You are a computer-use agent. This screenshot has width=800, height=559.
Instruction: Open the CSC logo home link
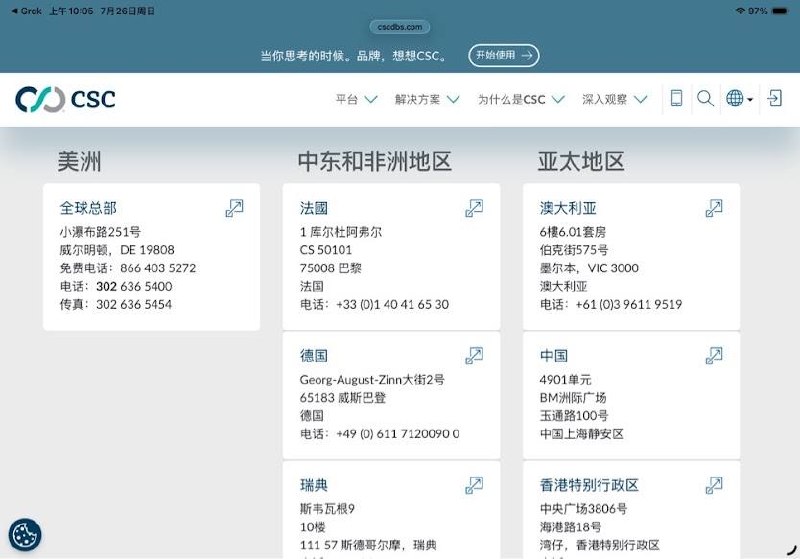tap(65, 99)
